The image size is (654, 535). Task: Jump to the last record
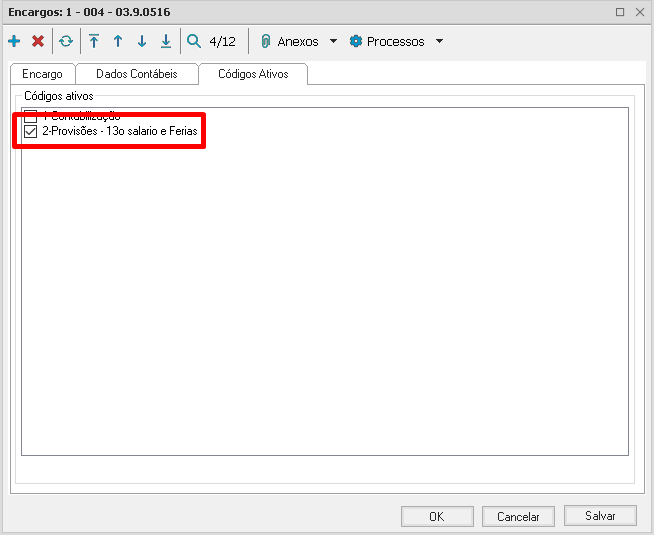(x=166, y=41)
